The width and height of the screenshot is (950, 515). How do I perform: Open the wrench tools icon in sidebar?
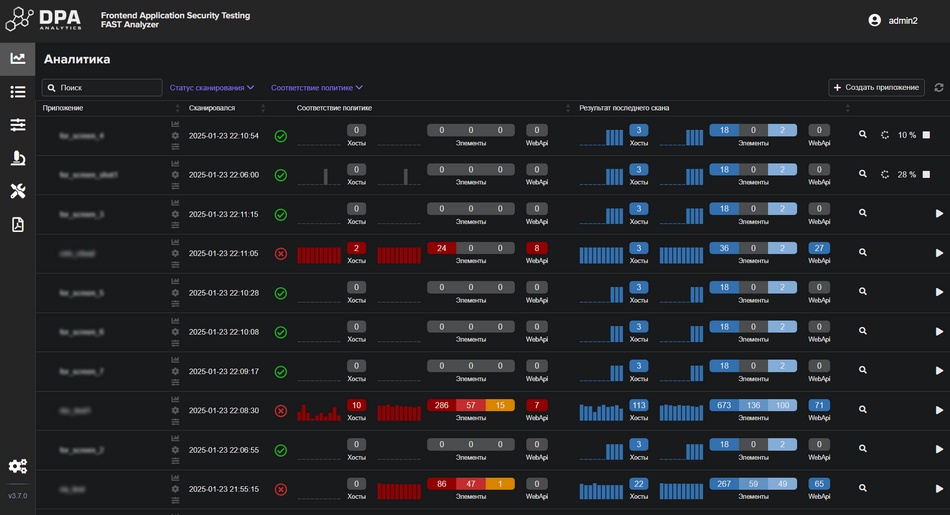(17, 191)
